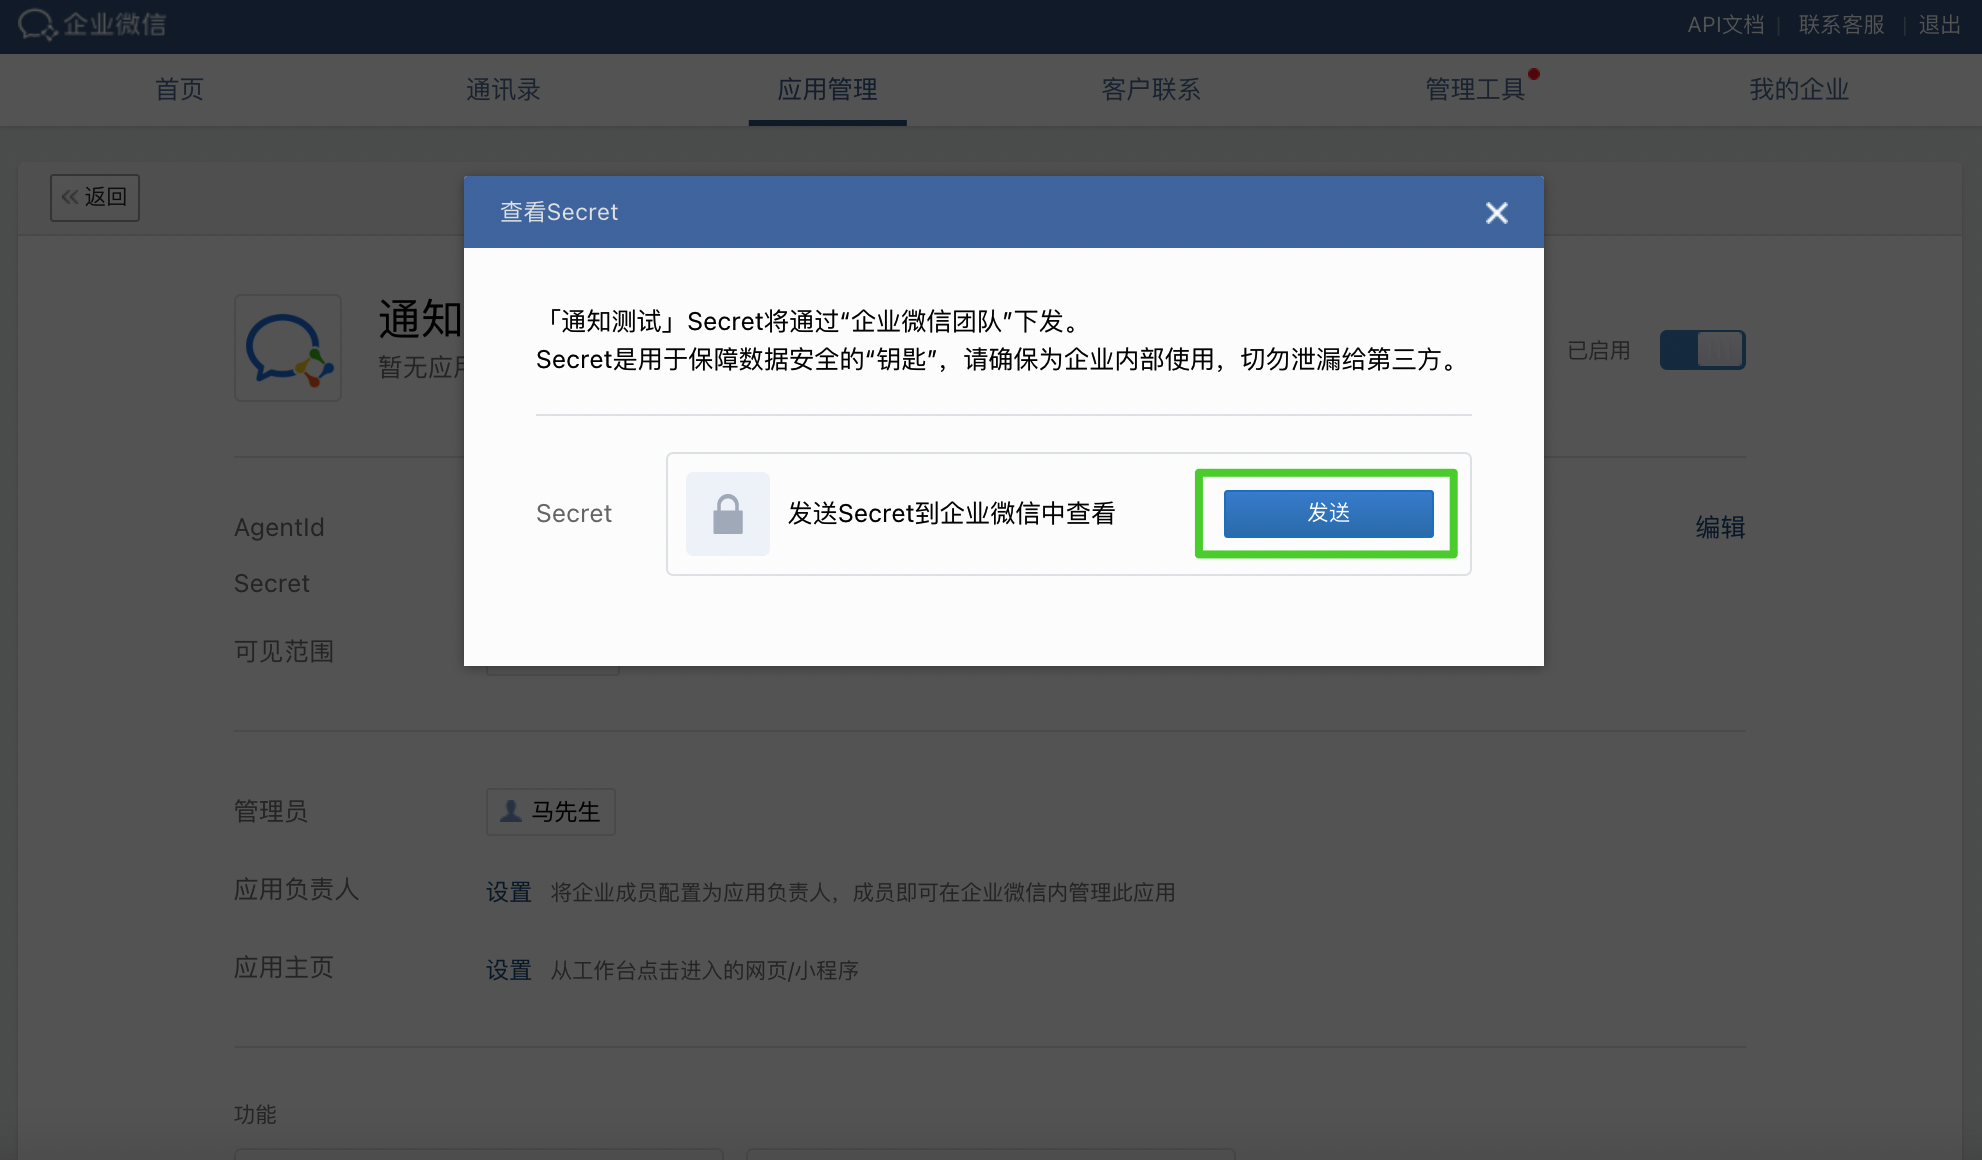Image resolution: width=1982 pixels, height=1160 pixels.
Task: Click the red dot on 管理工具
Action: (1533, 74)
